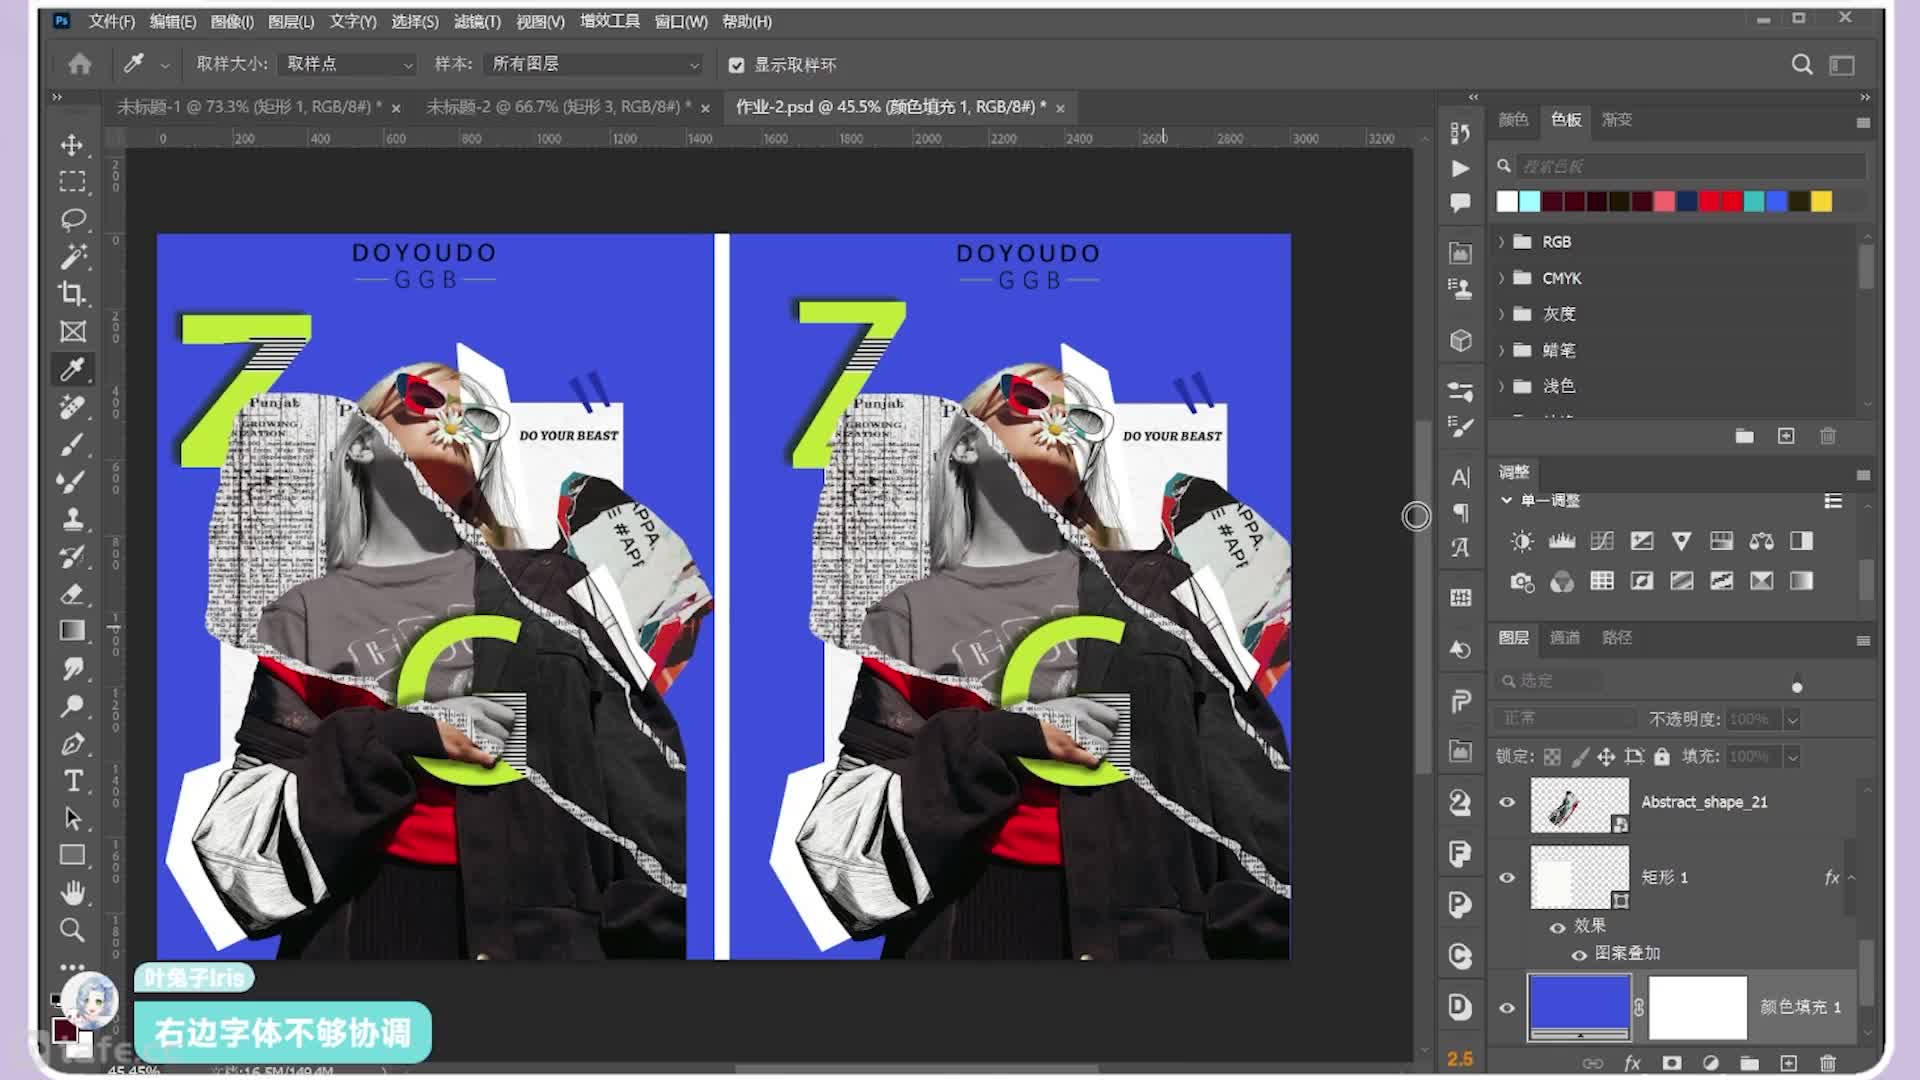
Task: Select the Horizontal Type tool
Action: 72,781
